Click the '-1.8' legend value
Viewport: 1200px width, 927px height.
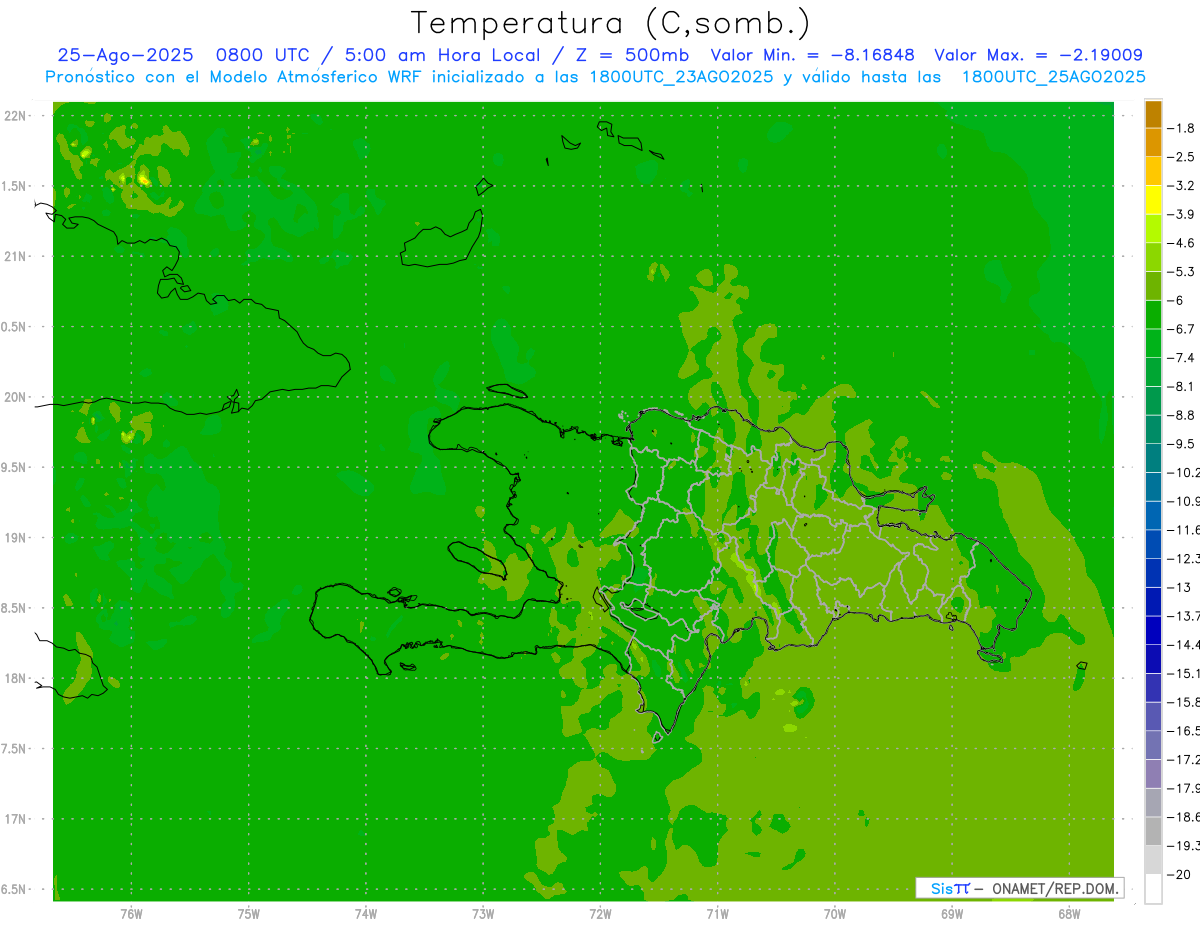click(x=1183, y=128)
